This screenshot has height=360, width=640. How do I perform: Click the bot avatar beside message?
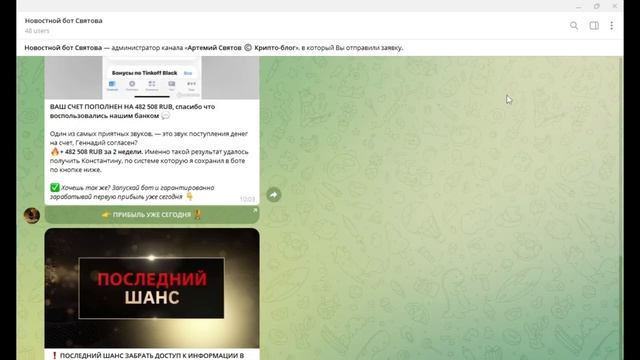click(32, 215)
